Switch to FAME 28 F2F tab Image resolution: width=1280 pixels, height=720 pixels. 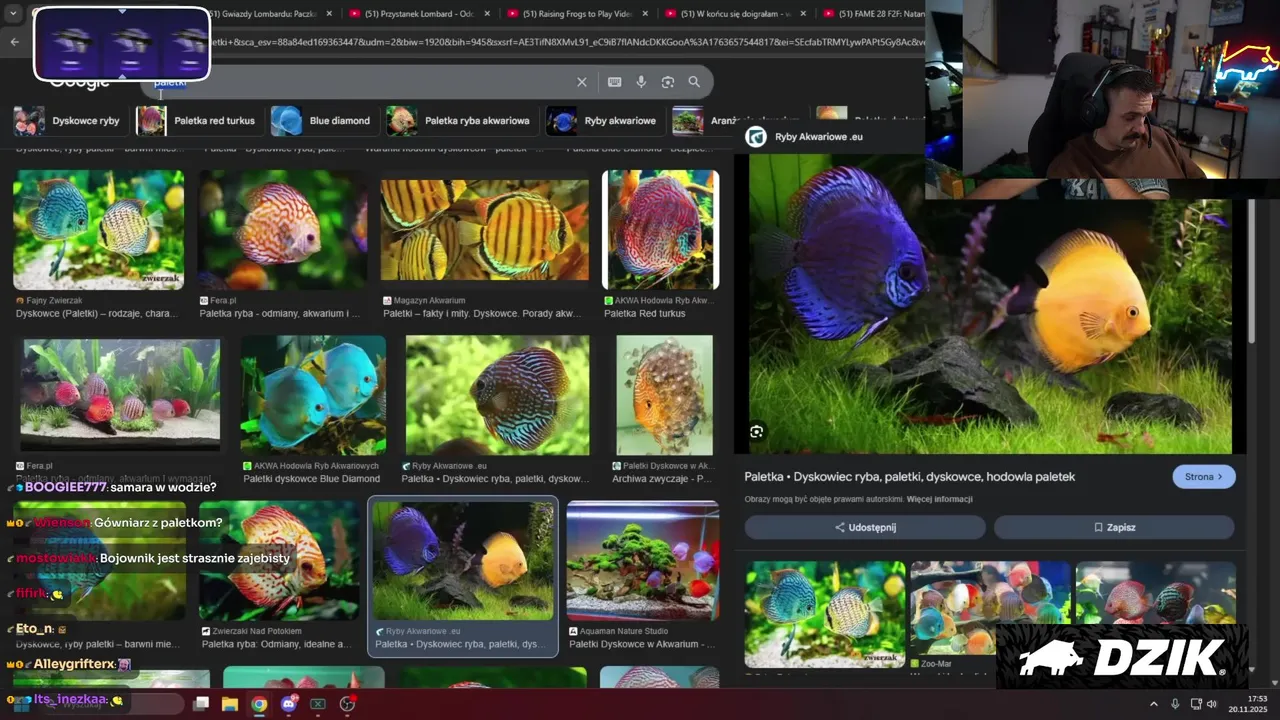872,14
